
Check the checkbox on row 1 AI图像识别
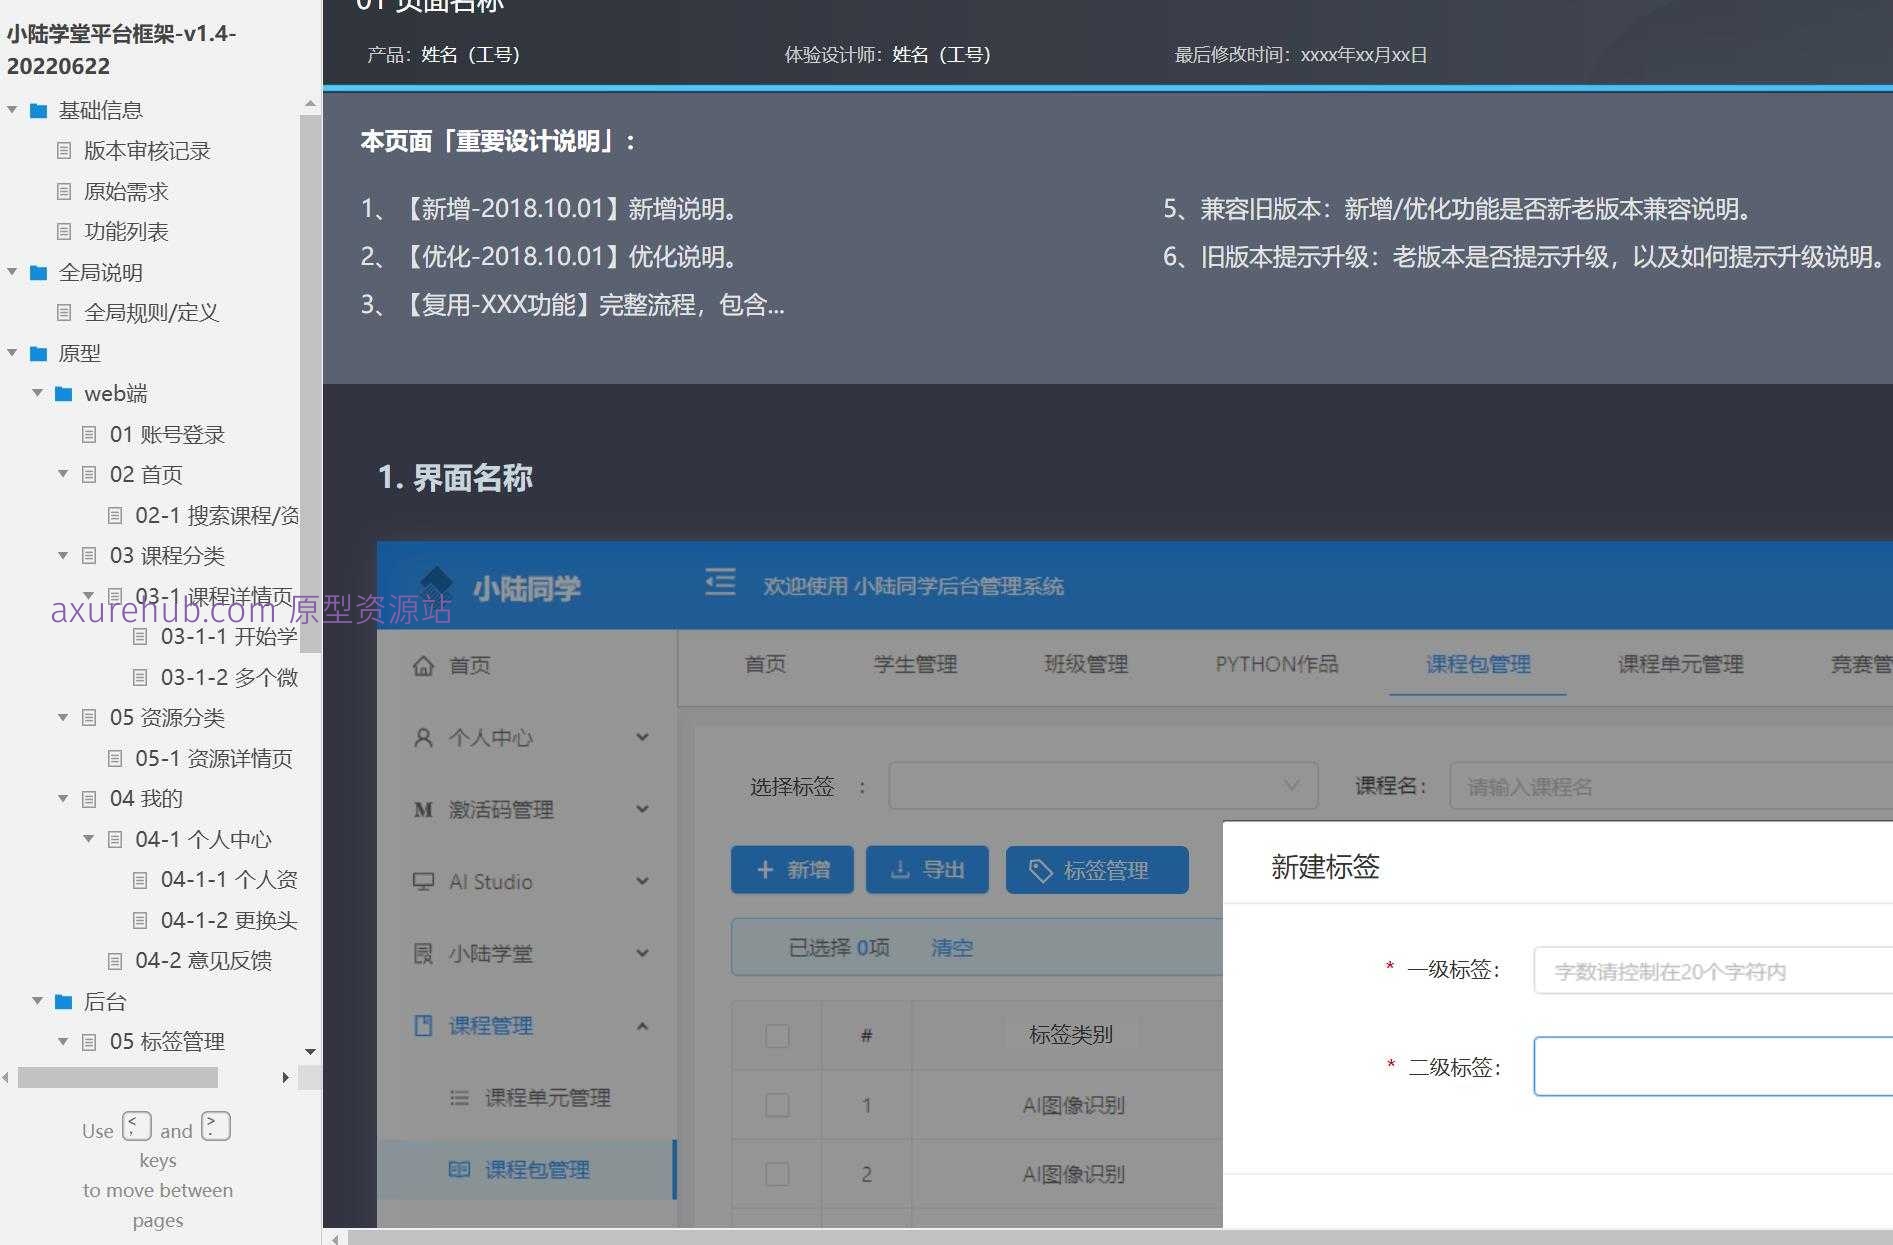click(777, 1105)
